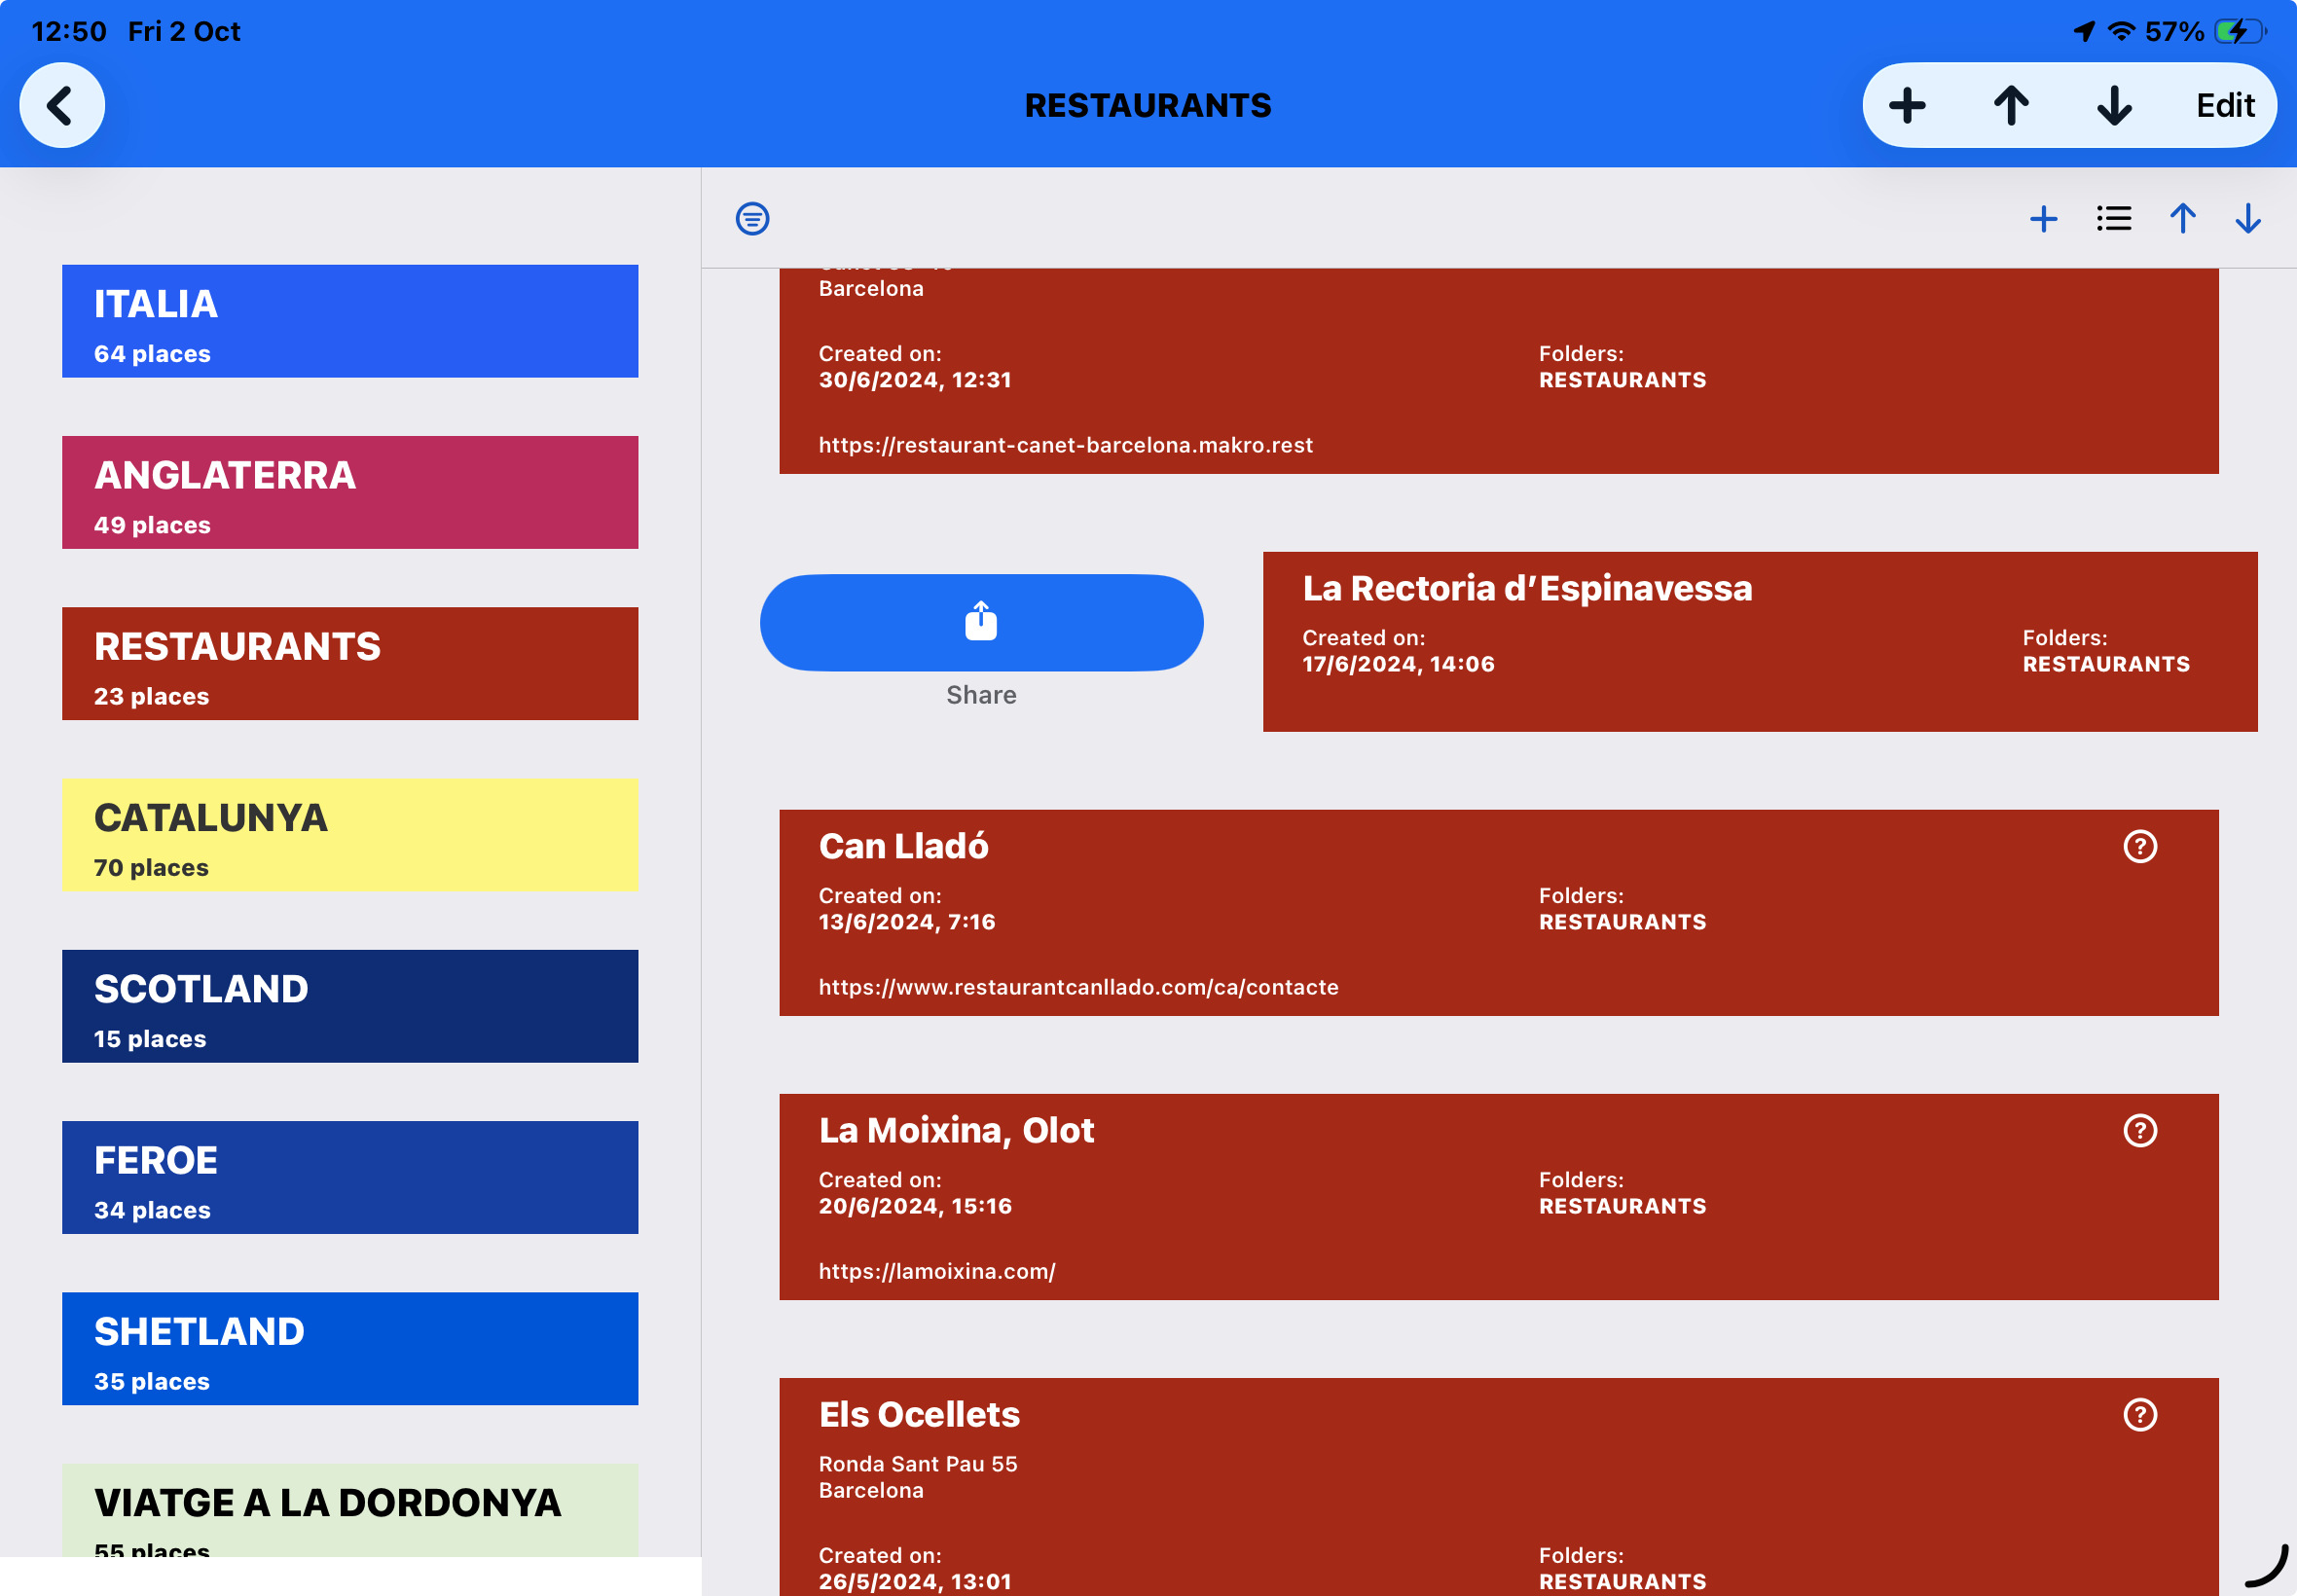The height and width of the screenshot is (1596, 2297).
Task: Add a folder with the header plus icon
Action: (x=1906, y=105)
